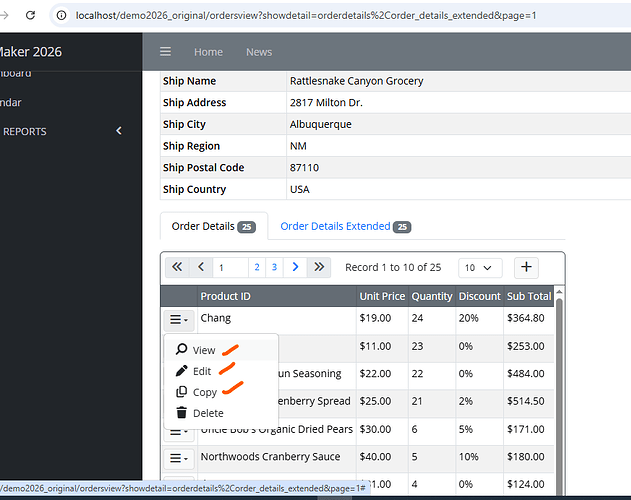Switch to Order Details tab
This screenshot has height=500, width=631.
click(x=214, y=226)
